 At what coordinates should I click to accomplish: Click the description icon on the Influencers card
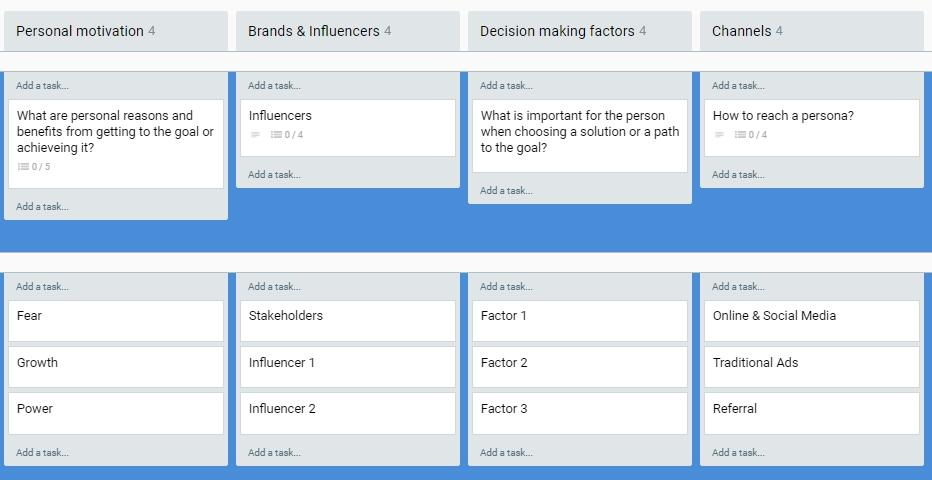(255, 135)
